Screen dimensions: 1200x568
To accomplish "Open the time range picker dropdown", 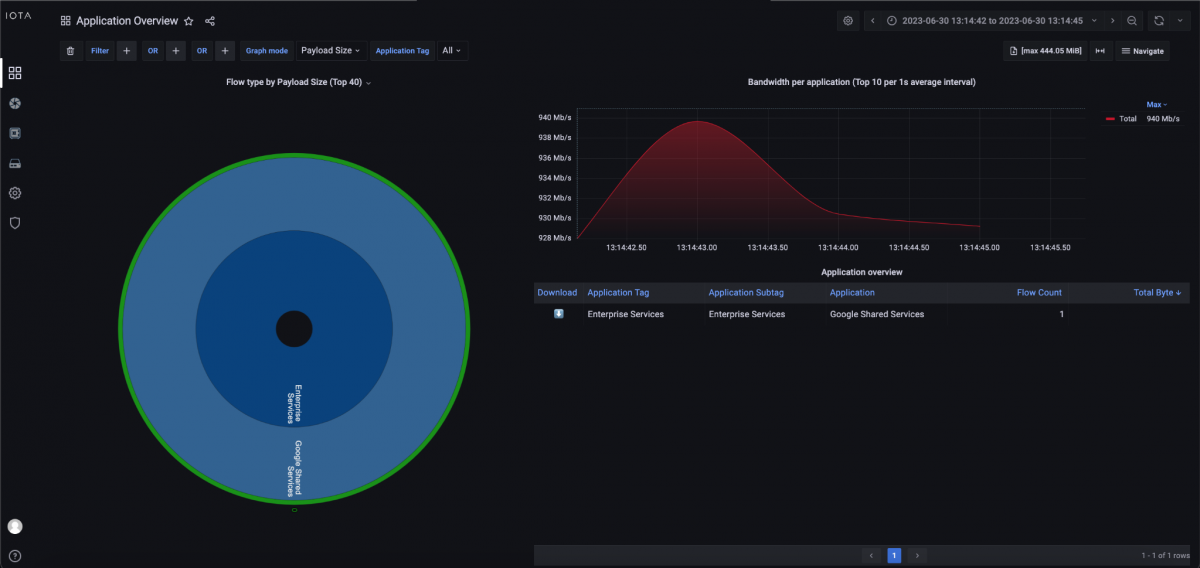I will (985, 21).
